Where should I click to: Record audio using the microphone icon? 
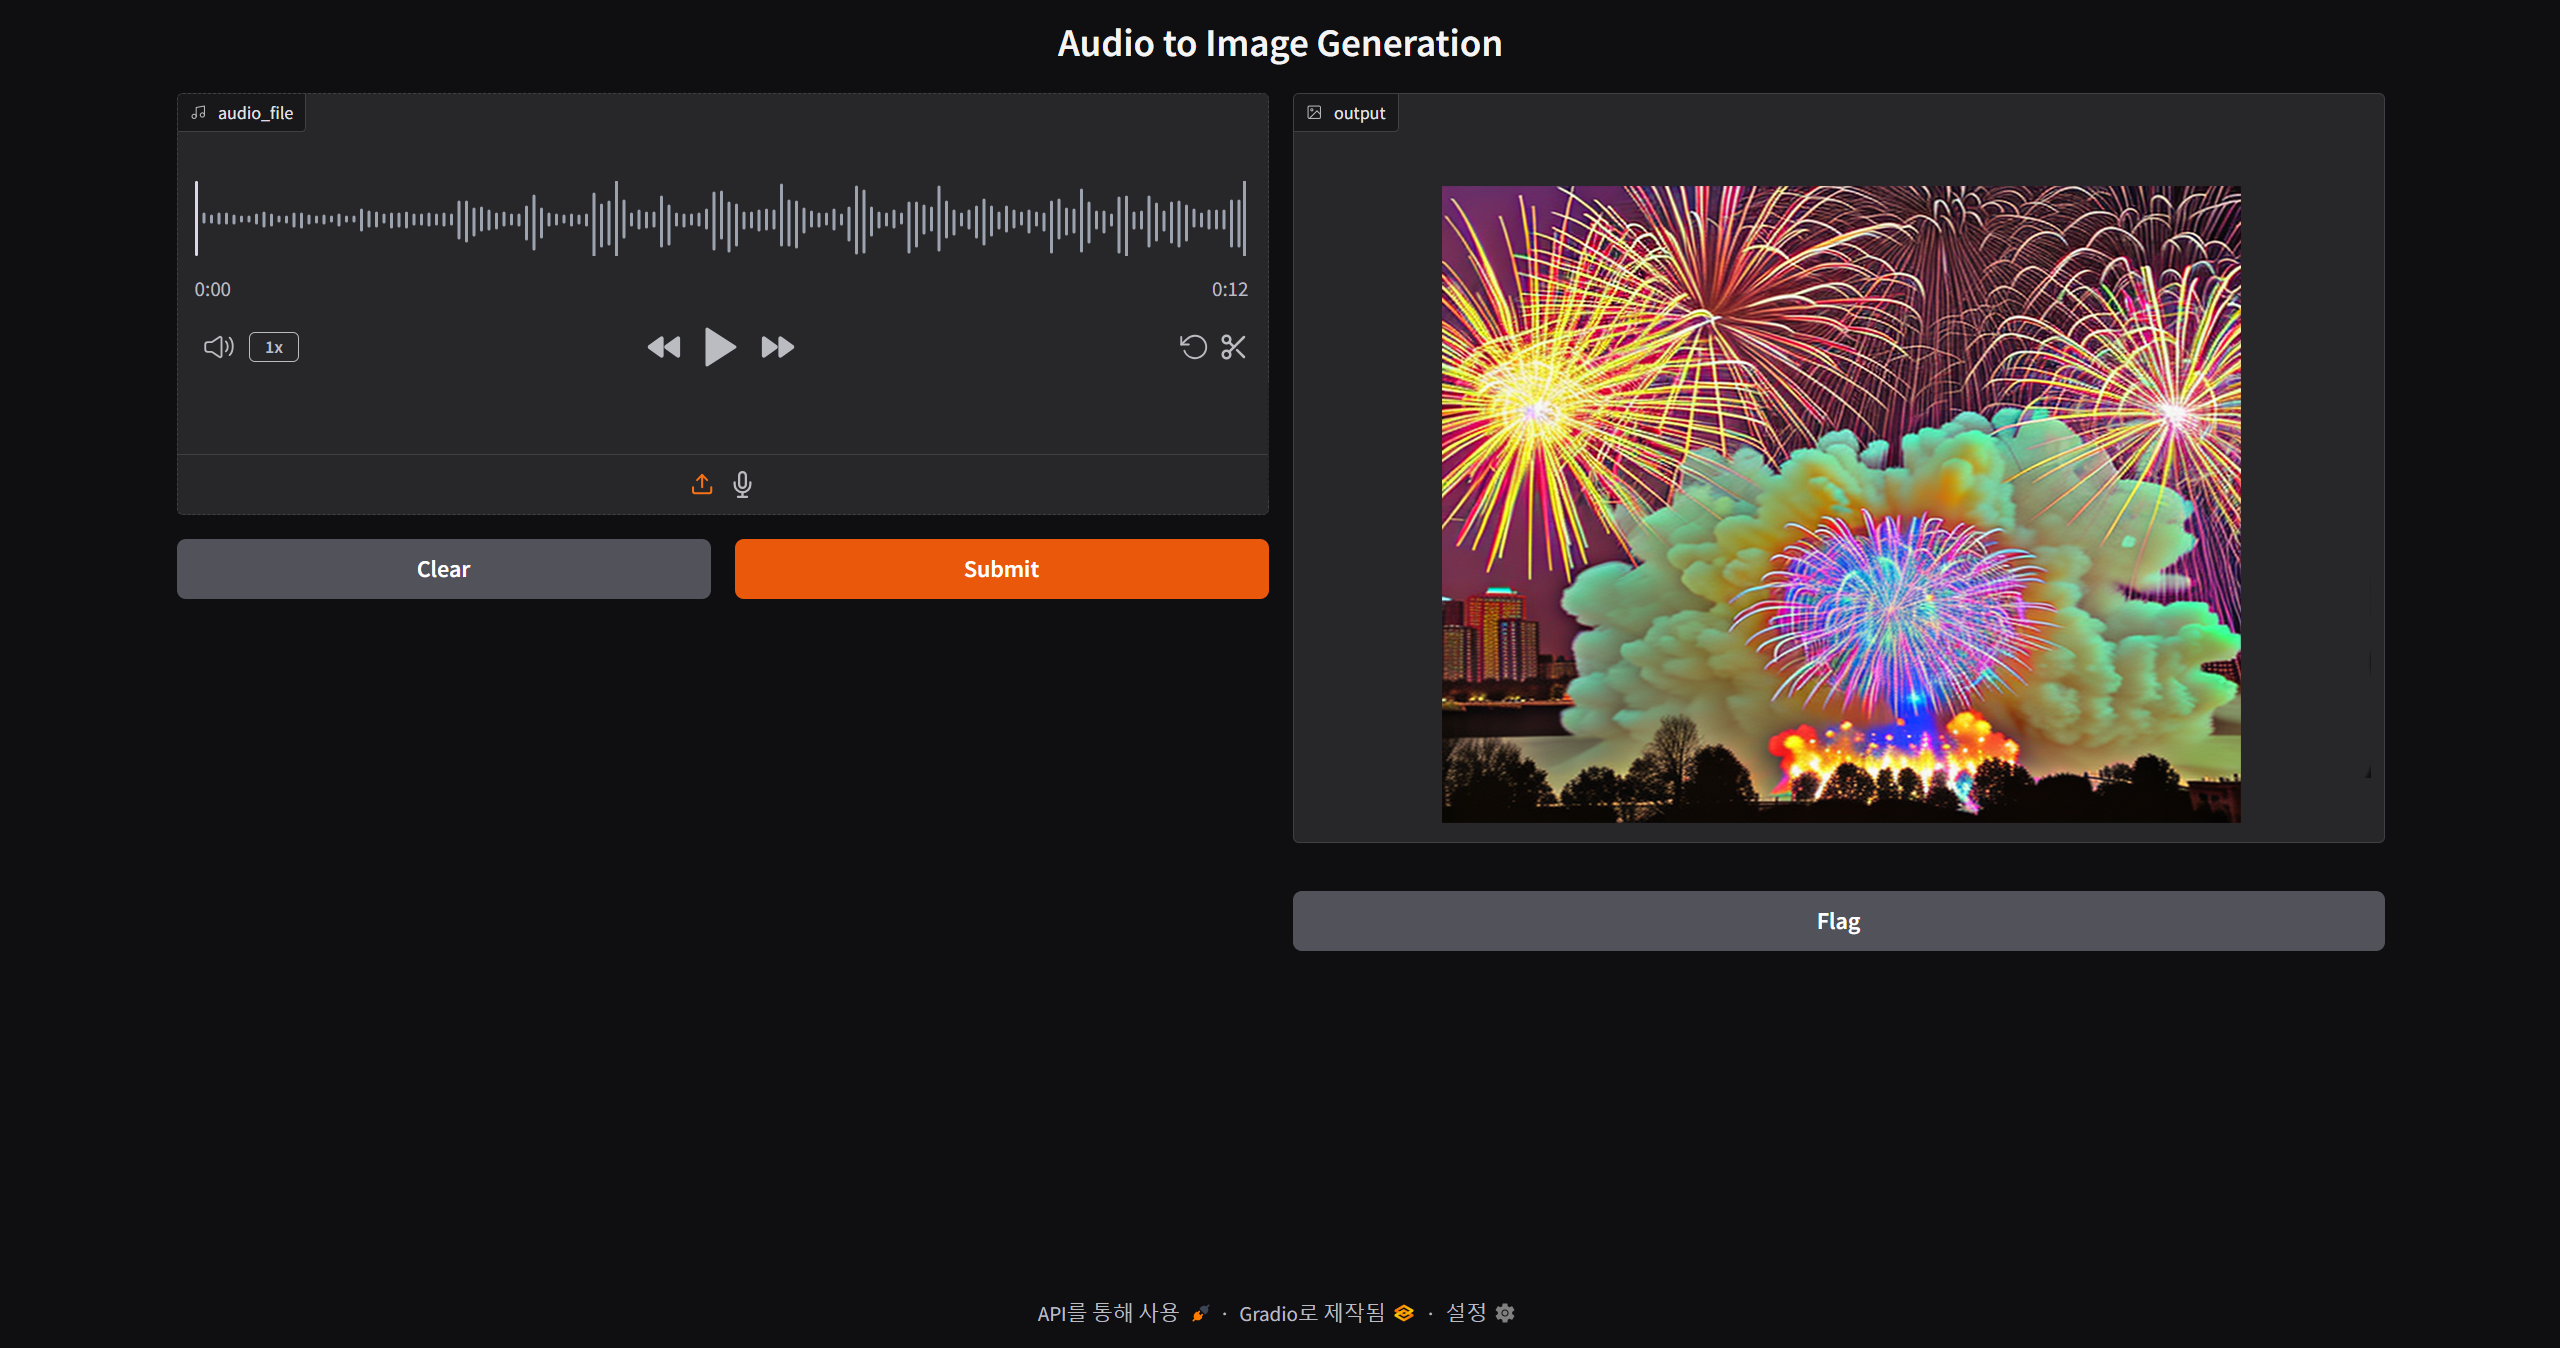[x=742, y=484]
